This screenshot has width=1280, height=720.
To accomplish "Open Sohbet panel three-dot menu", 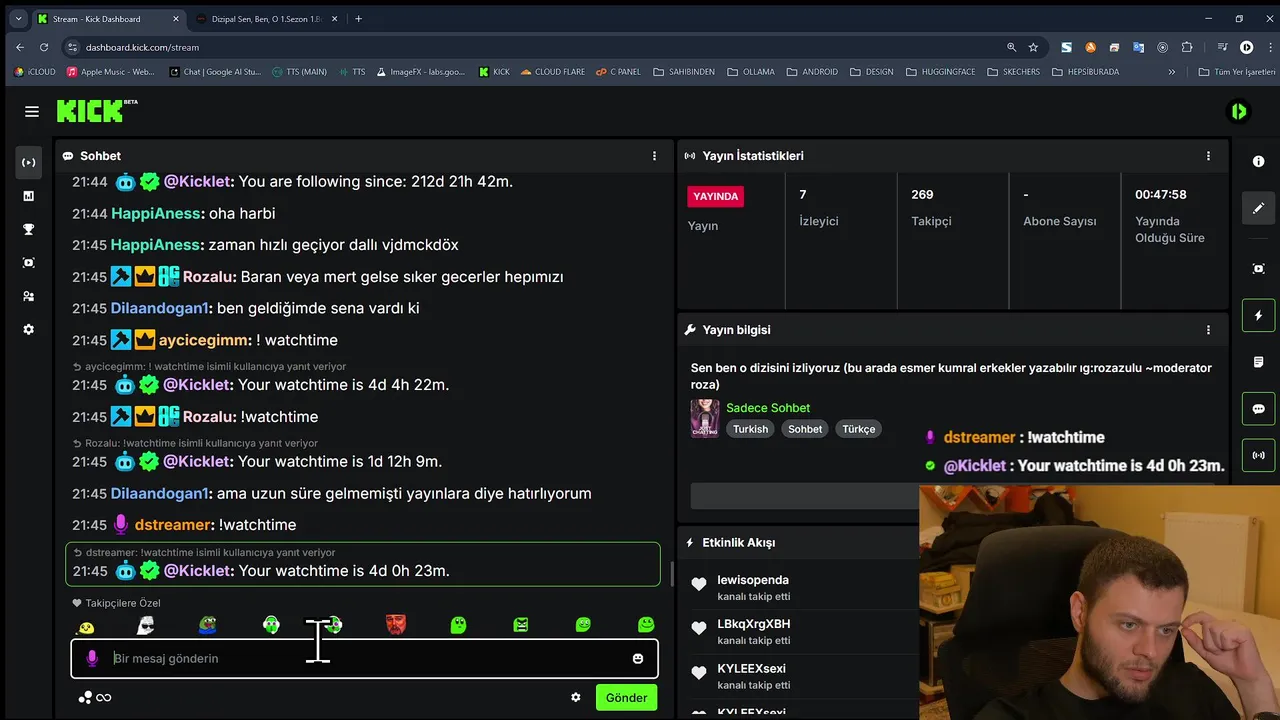I will [x=655, y=156].
